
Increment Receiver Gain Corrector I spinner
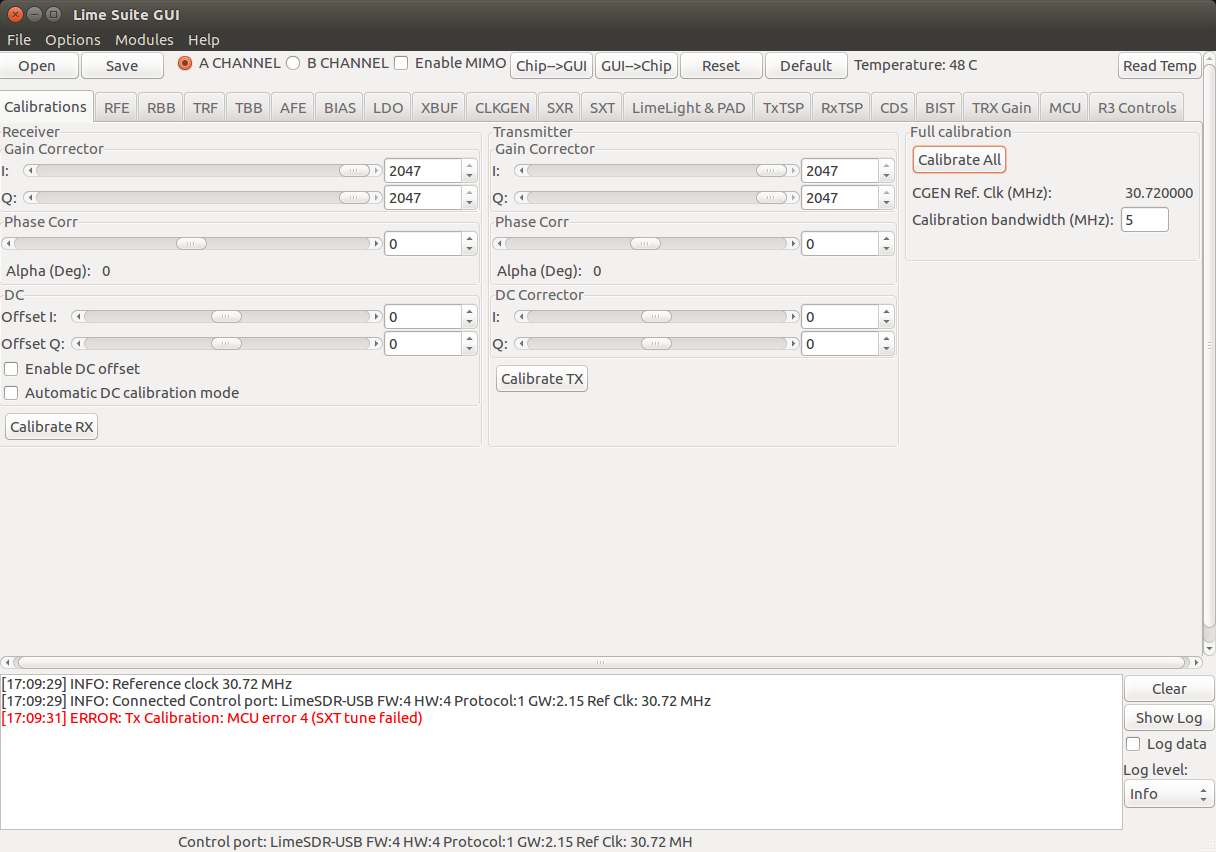tap(470, 165)
